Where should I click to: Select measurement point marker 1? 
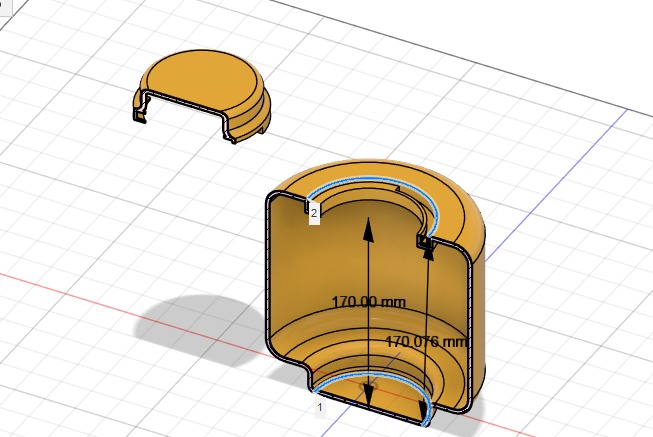[320, 407]
